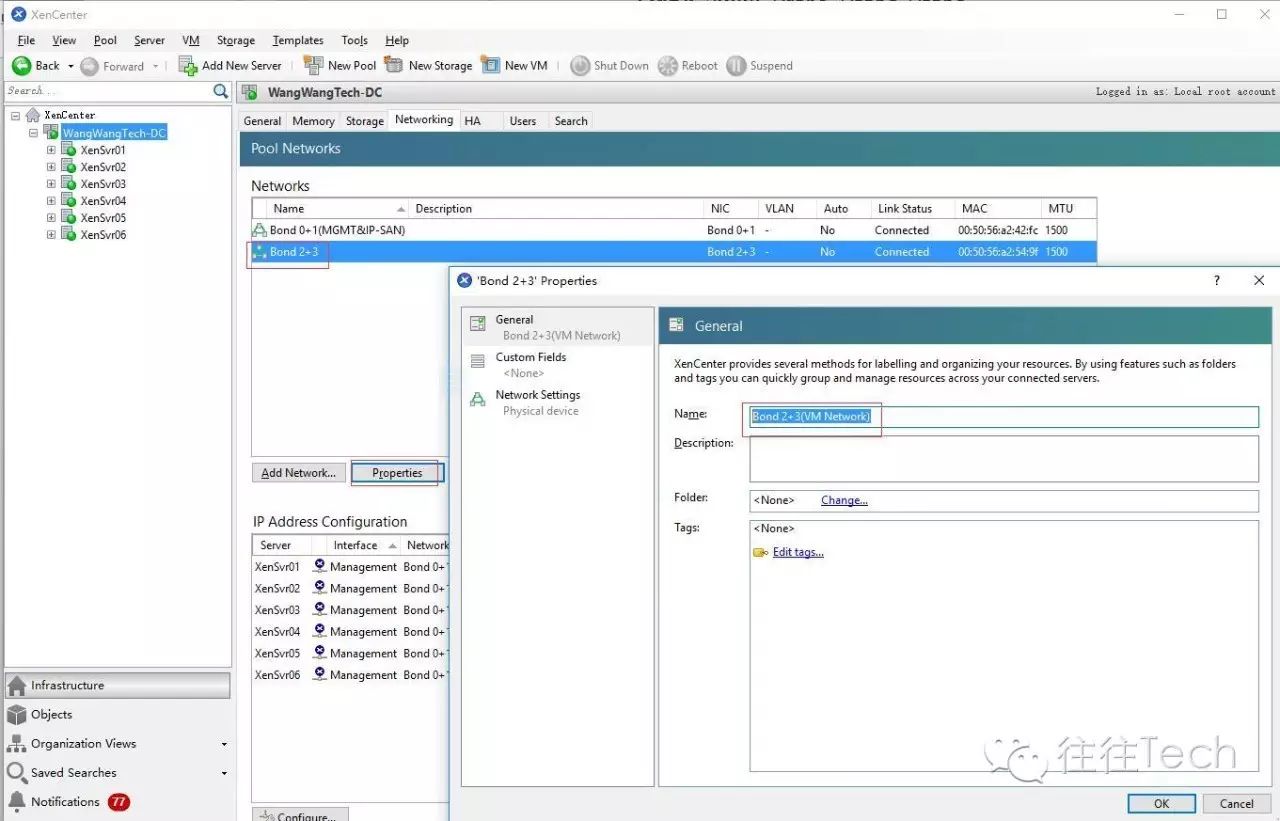Open the Objects navigation pane
The height and width of the screenshot is (821, 1280).
click(x=118, y=714)
